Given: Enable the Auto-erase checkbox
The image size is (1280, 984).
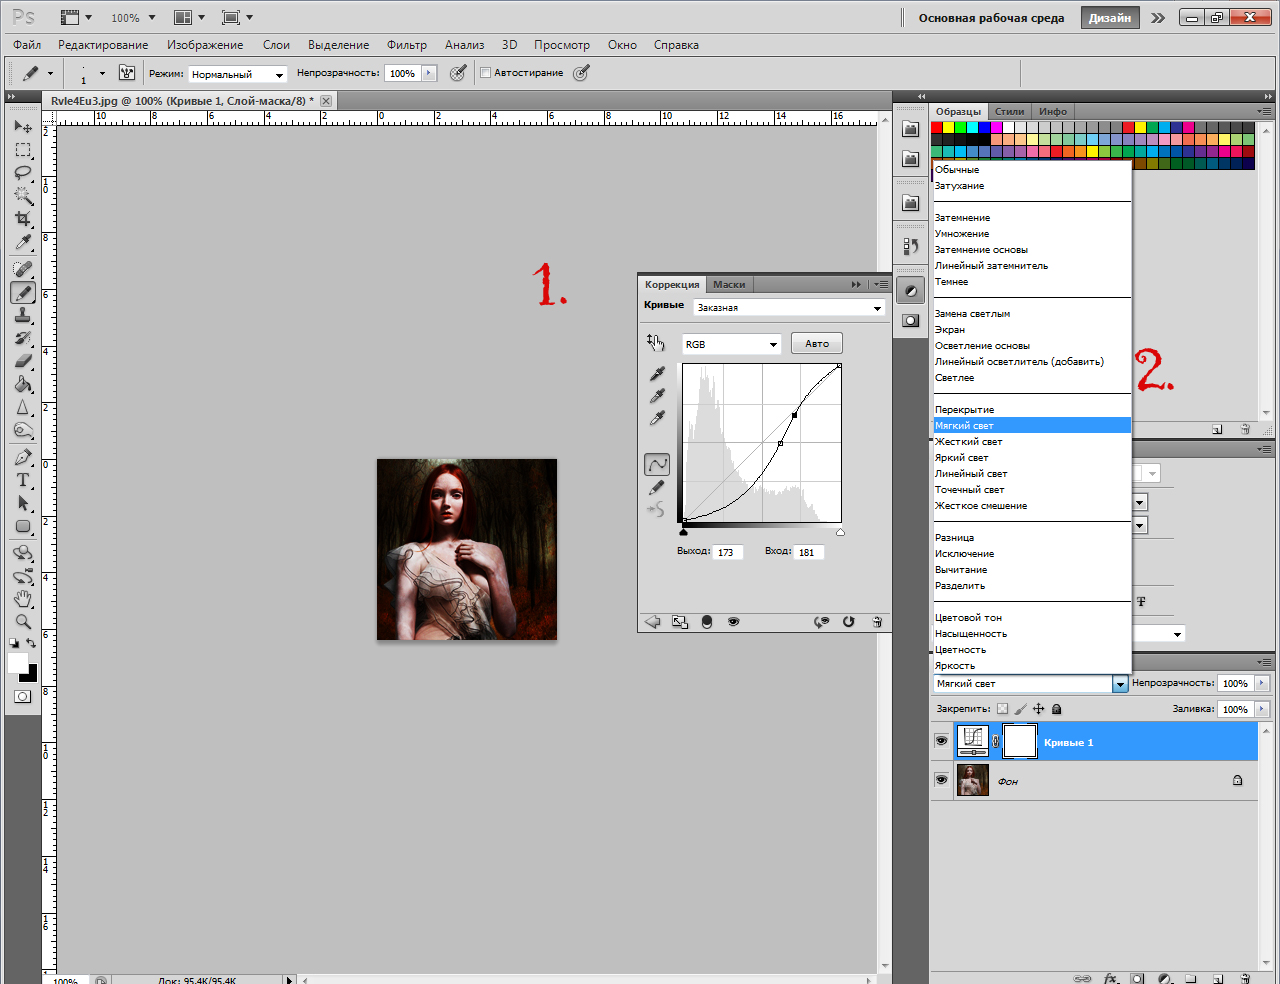Looking at the screenshot, I should pyautogui.click(x=486, y=73).
